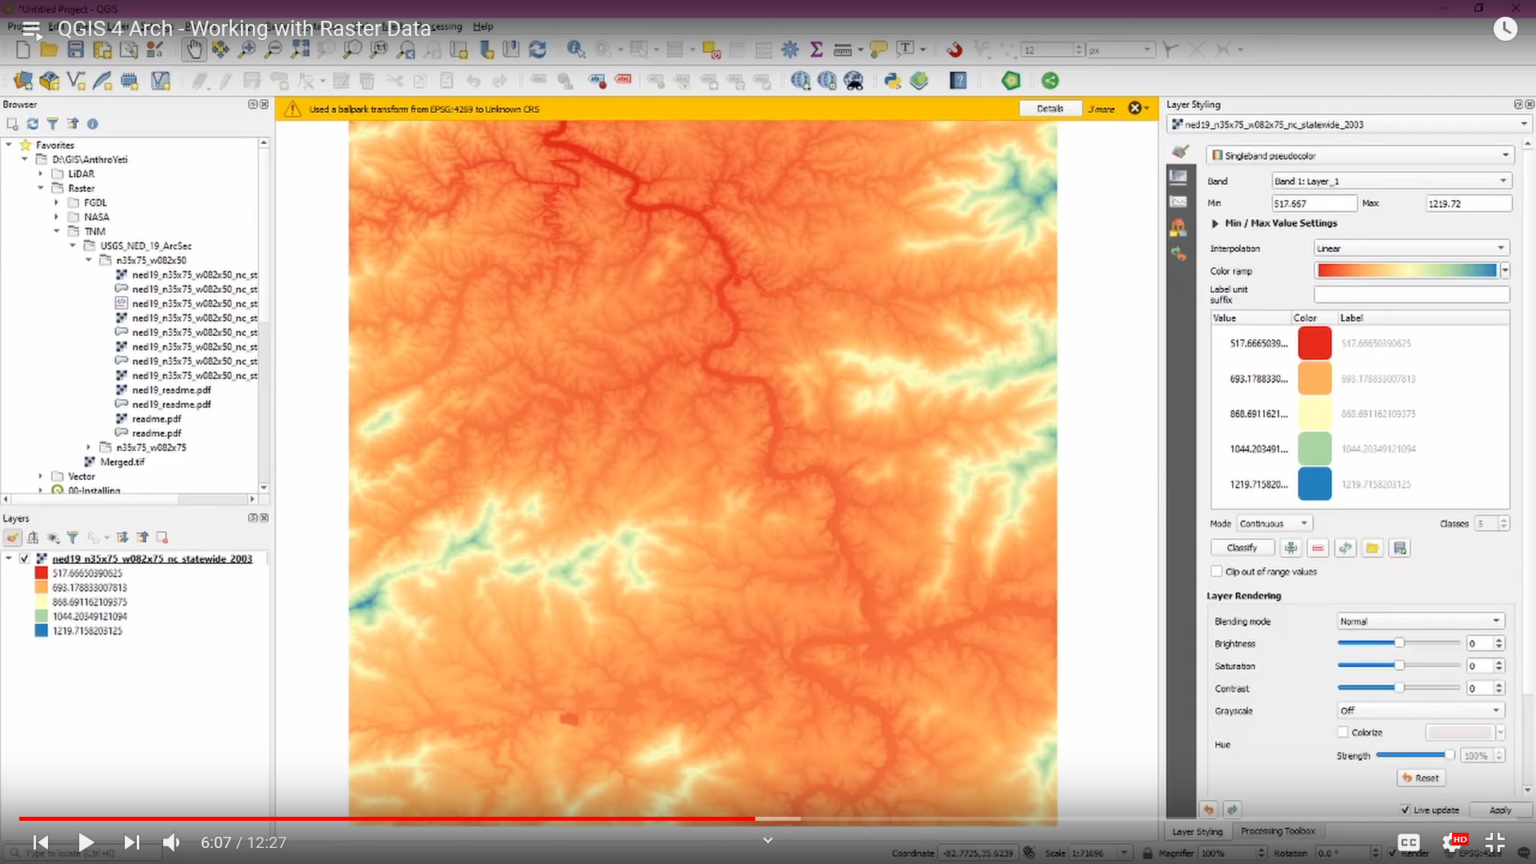Click the New Bookmark icon
The width and height of the screenshot is (1536, 864).
[x=488, y=49]
